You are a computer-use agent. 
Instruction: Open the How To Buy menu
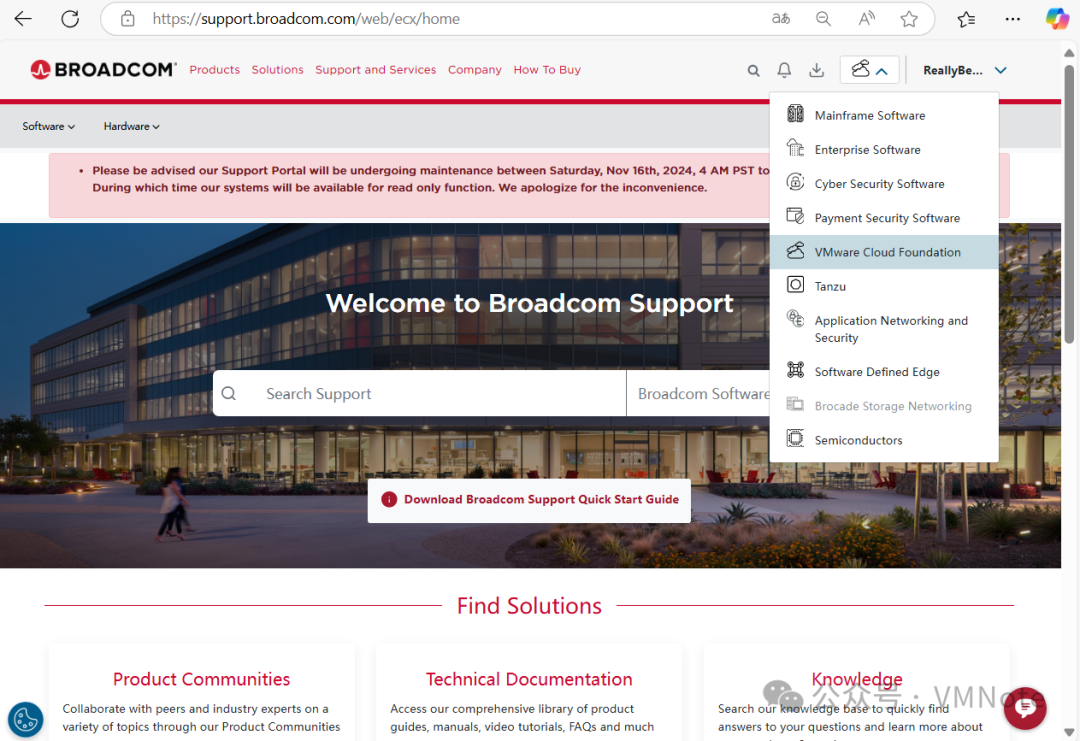click(x=547, y=70)
